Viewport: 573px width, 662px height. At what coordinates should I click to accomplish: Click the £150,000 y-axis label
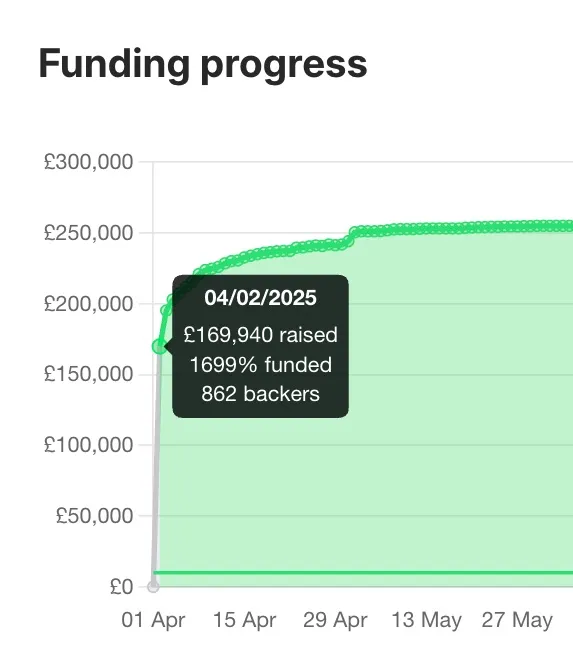[x=89, y=374]
